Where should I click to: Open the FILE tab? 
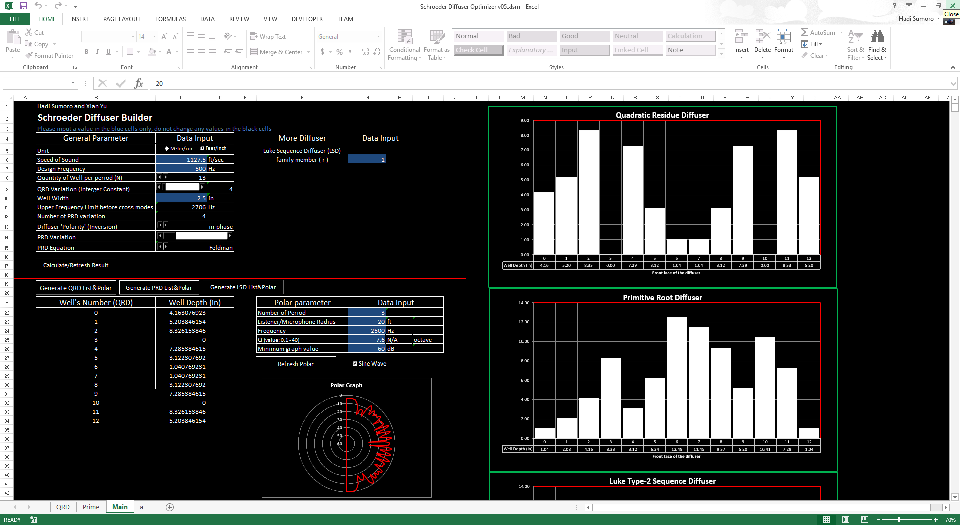click(15, 19)
